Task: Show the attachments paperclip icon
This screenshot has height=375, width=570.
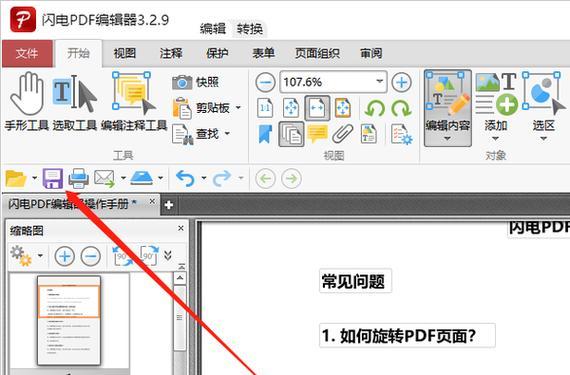Action: [343, 134]
